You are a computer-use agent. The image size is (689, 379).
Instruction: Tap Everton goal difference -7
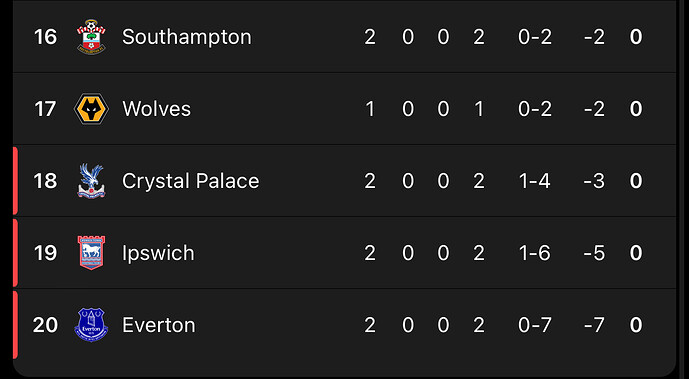click(594, 325)
